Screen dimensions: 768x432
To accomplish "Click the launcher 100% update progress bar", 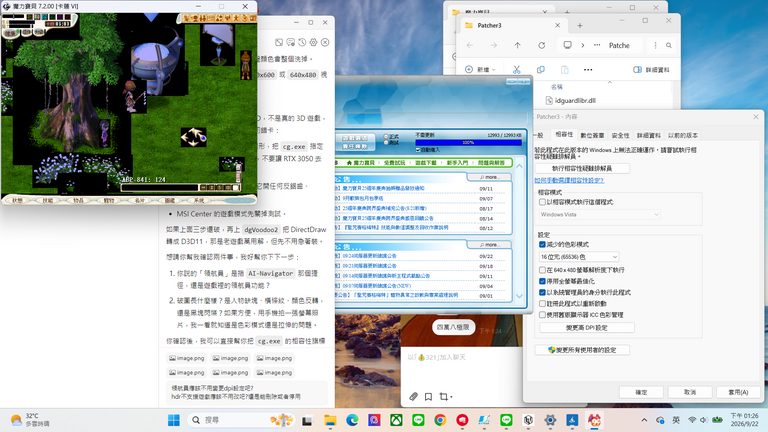I will tap(468, 143).
